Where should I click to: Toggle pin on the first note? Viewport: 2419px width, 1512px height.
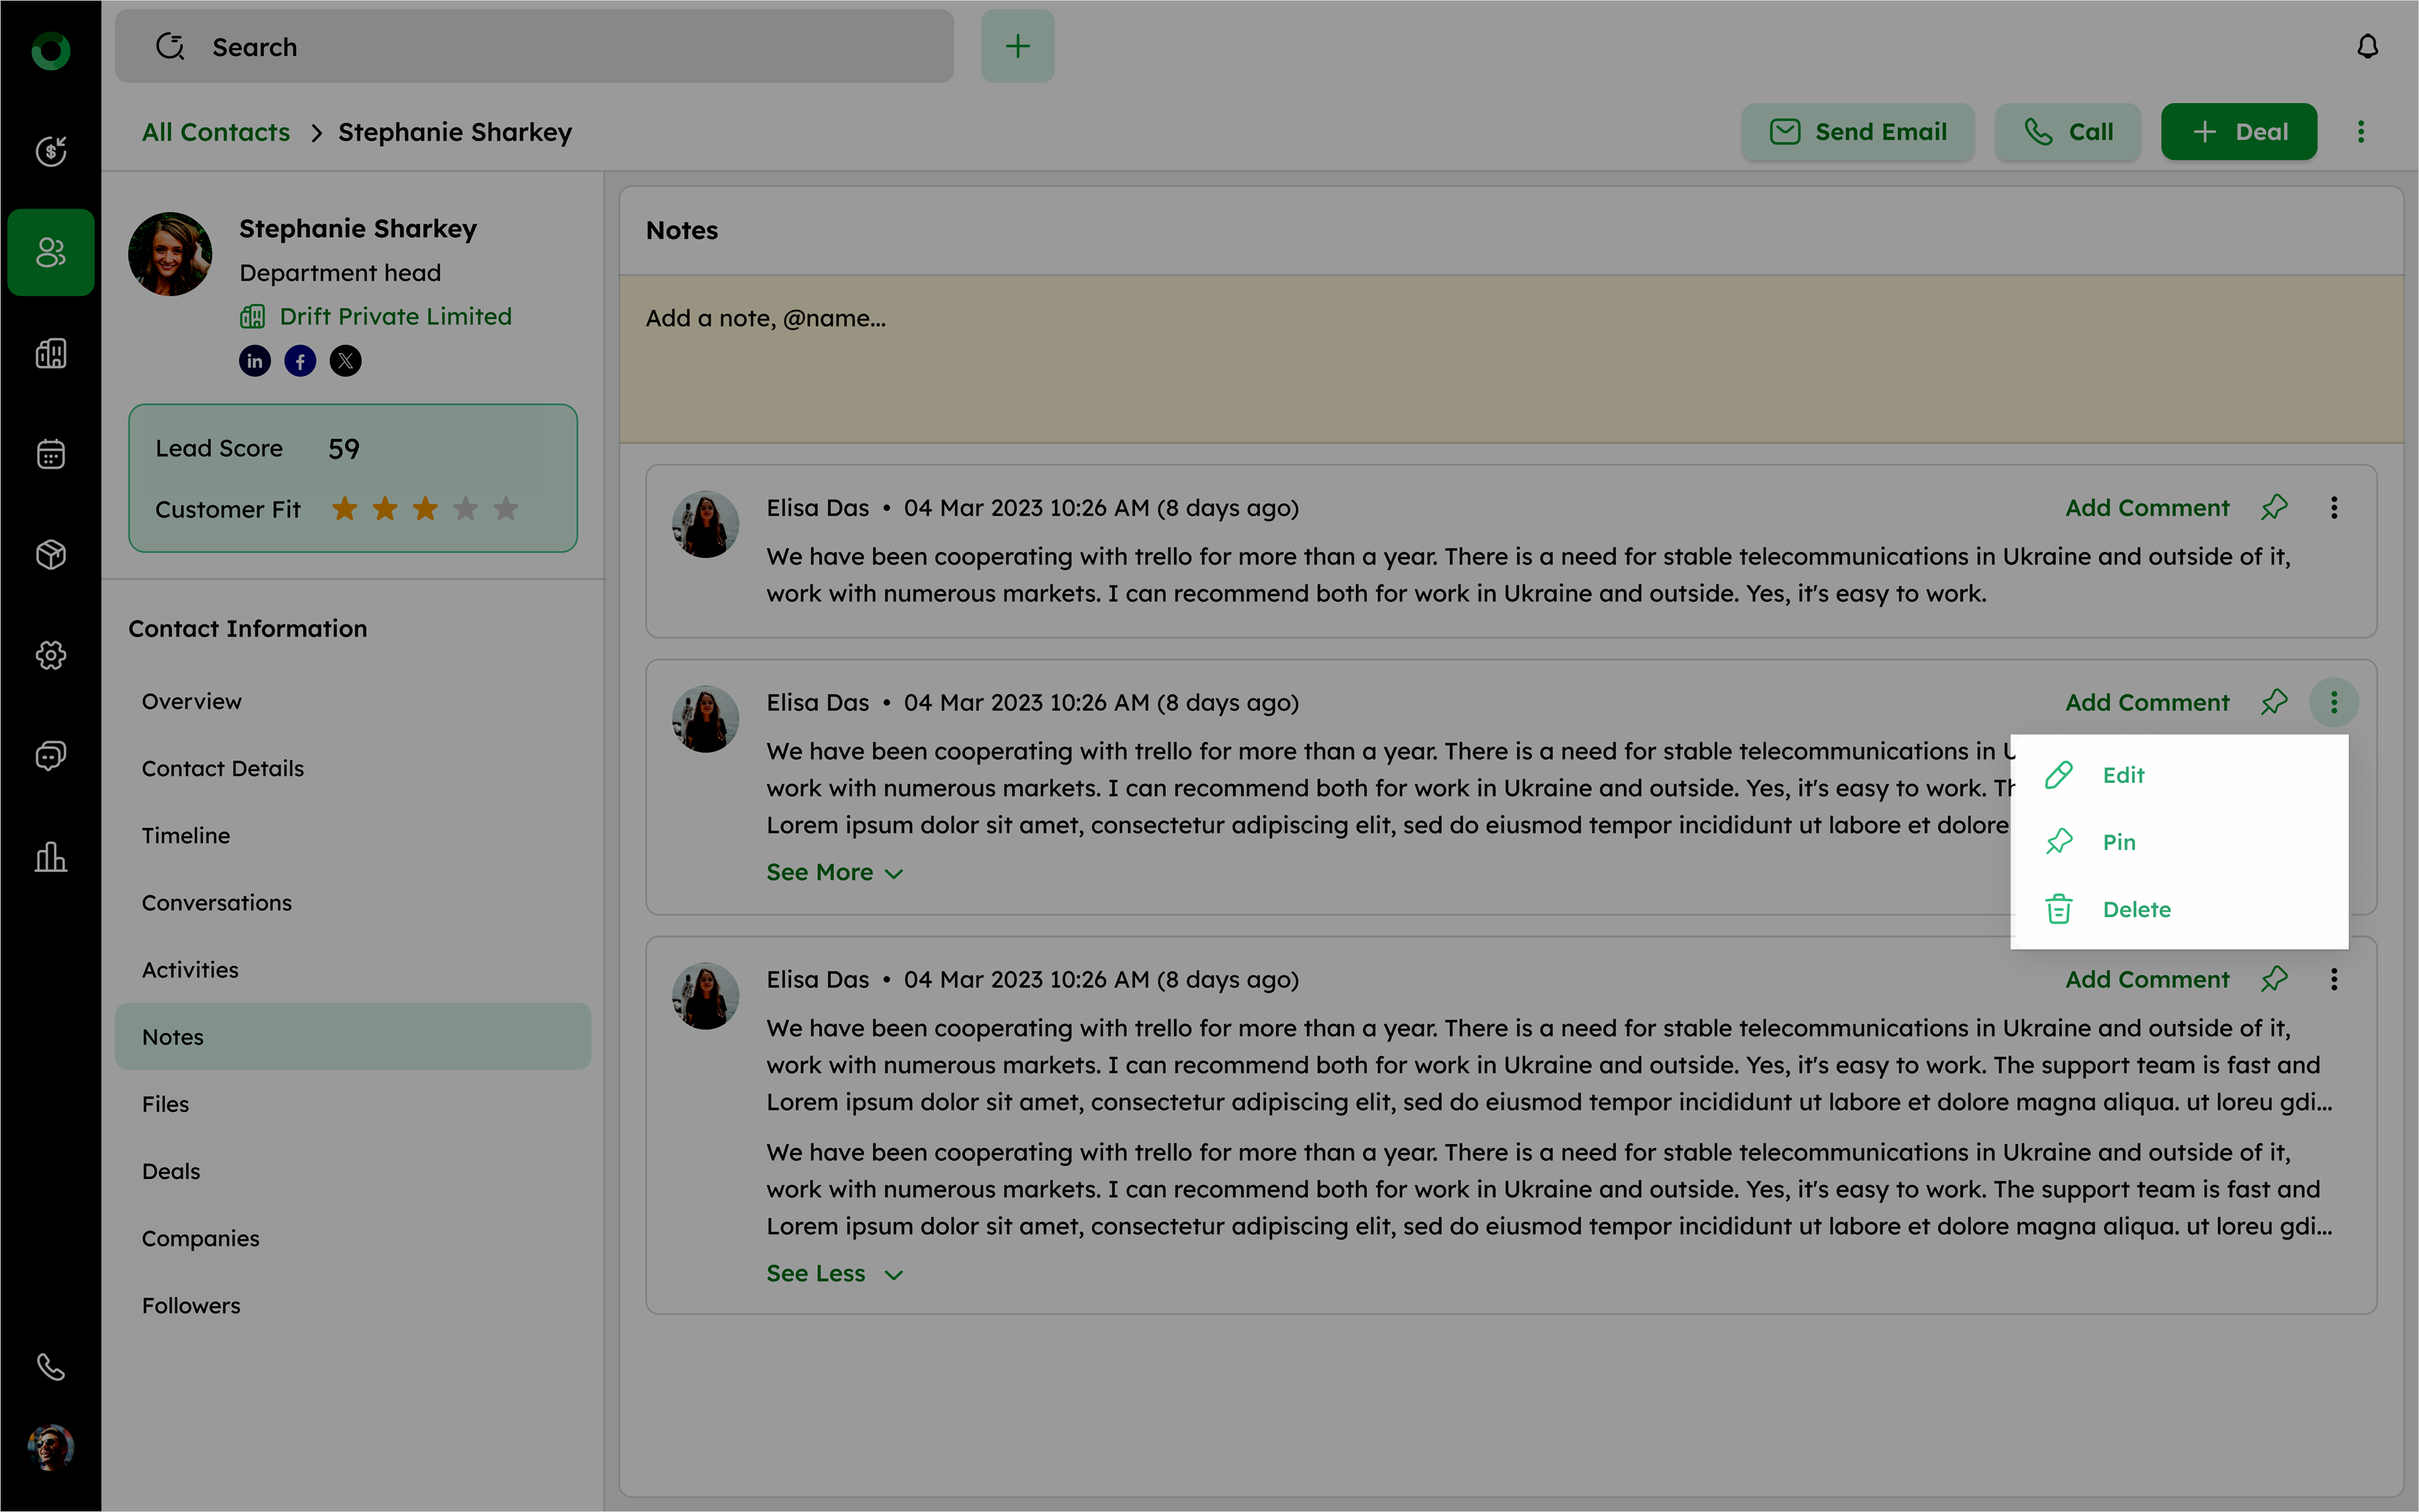2274,508
